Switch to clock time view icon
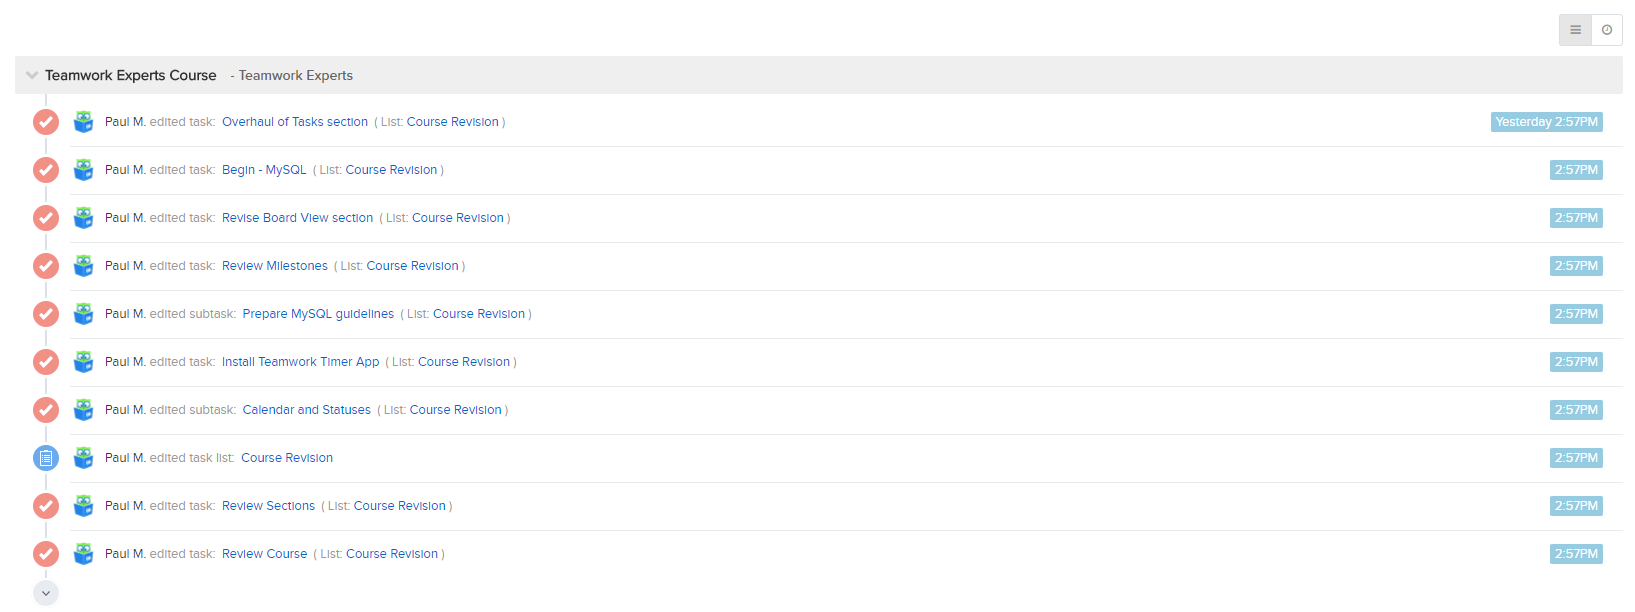The width and height of the screenshot is (1635, 612). point(1607,30)
